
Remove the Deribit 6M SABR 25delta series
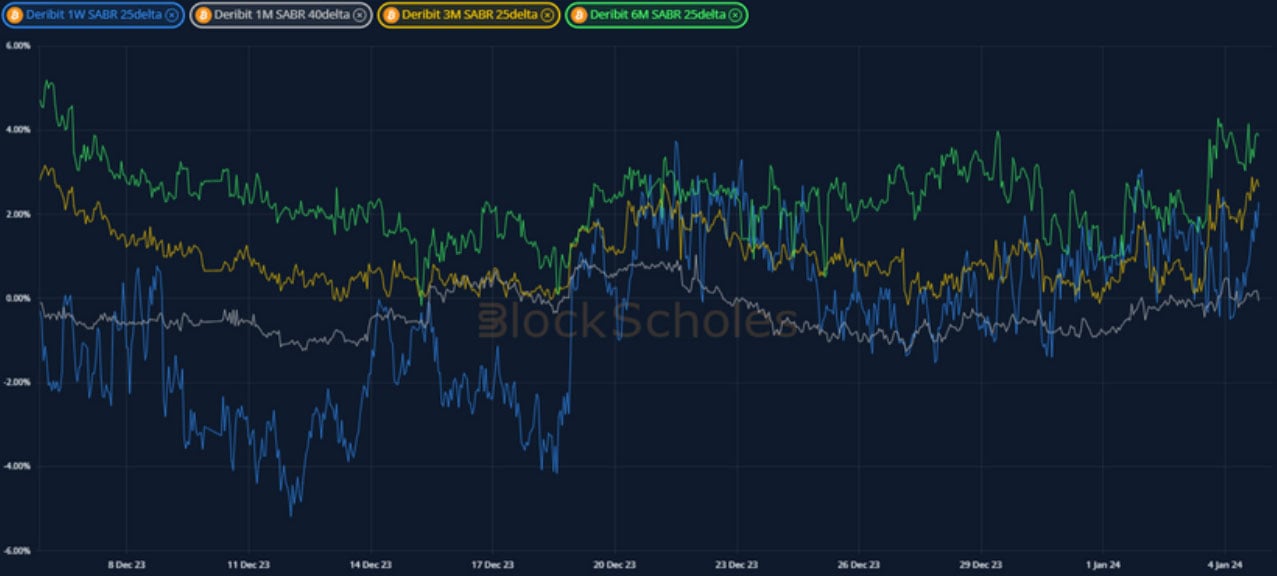pos(734,15)
